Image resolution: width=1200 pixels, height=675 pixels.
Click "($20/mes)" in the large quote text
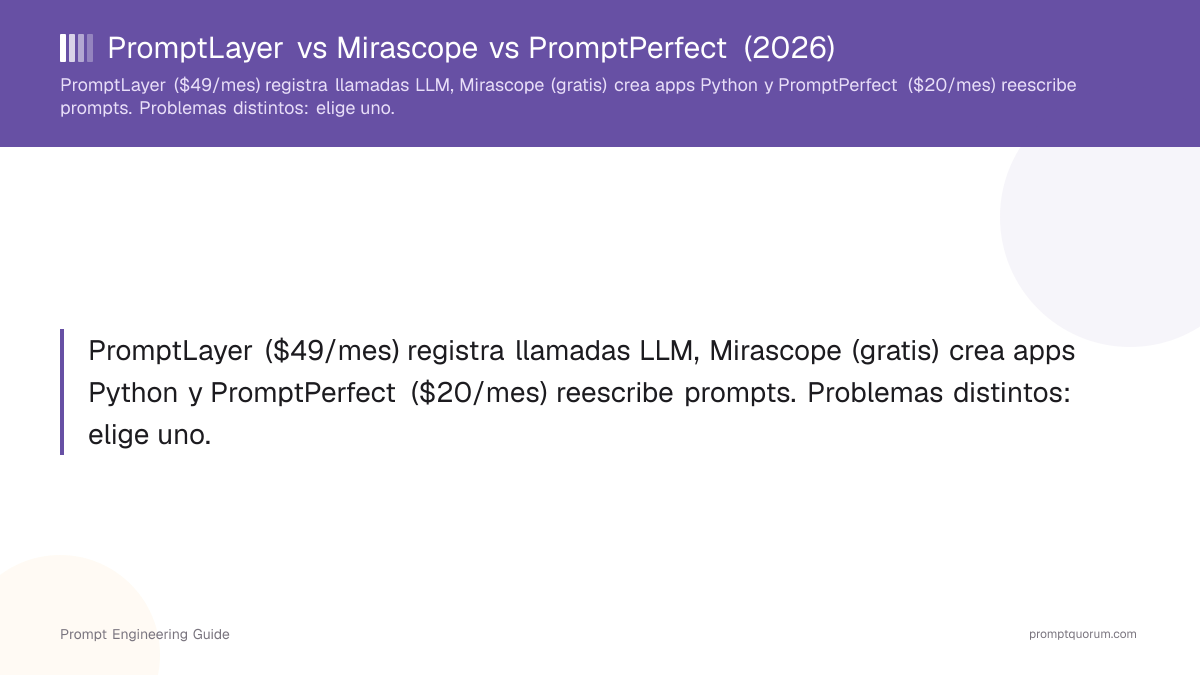click(x=480, y=393)
